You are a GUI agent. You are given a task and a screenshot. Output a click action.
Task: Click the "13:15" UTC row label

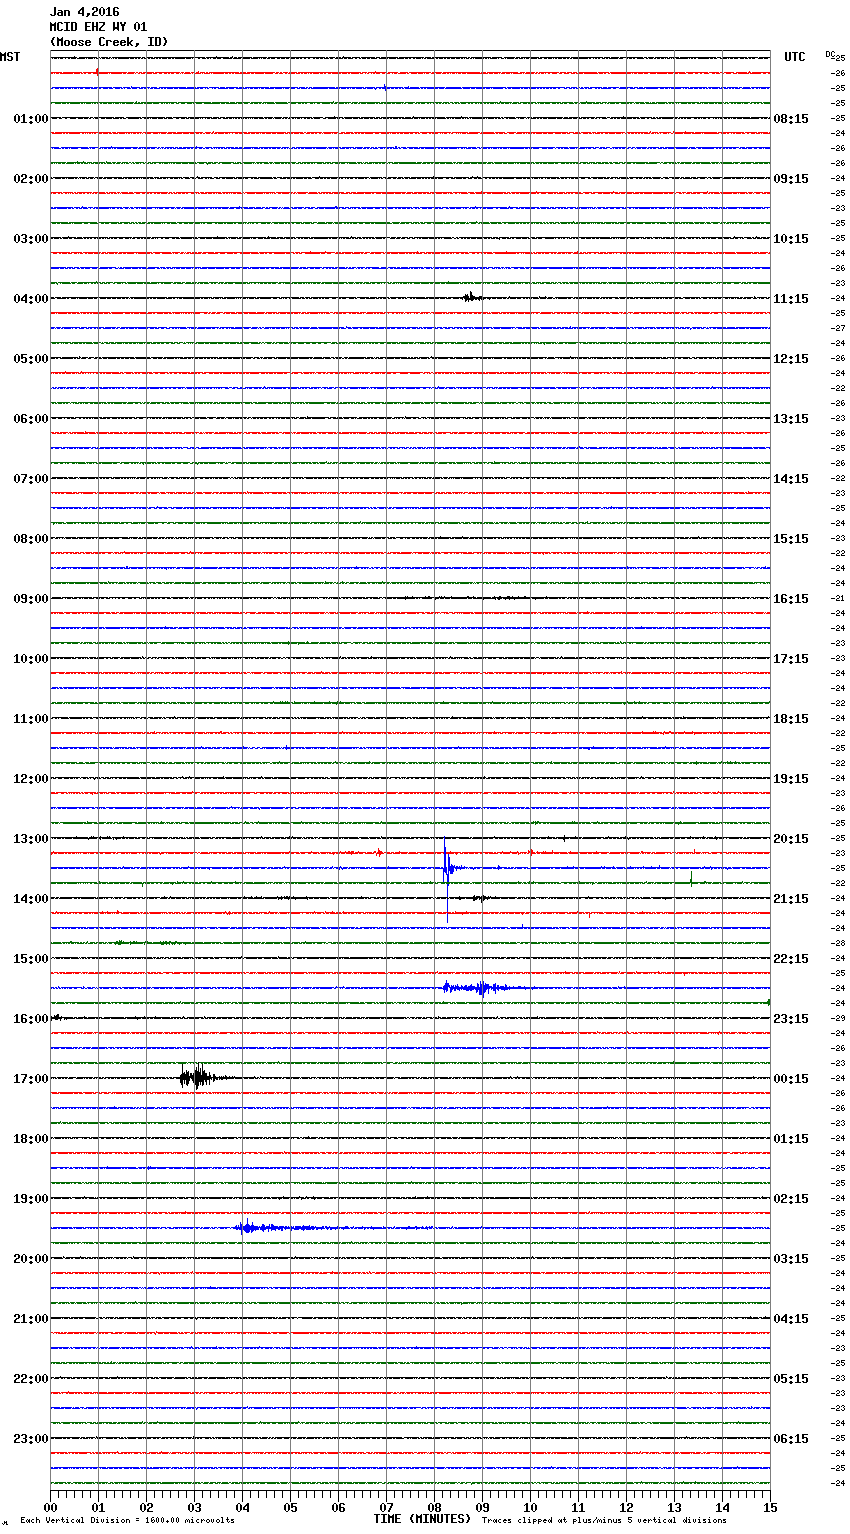791,419
